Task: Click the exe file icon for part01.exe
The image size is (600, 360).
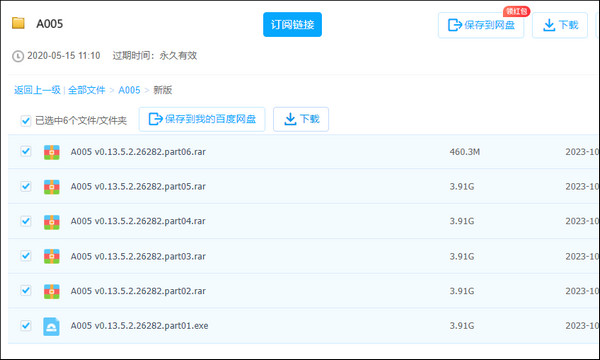Action: (51, 326)
